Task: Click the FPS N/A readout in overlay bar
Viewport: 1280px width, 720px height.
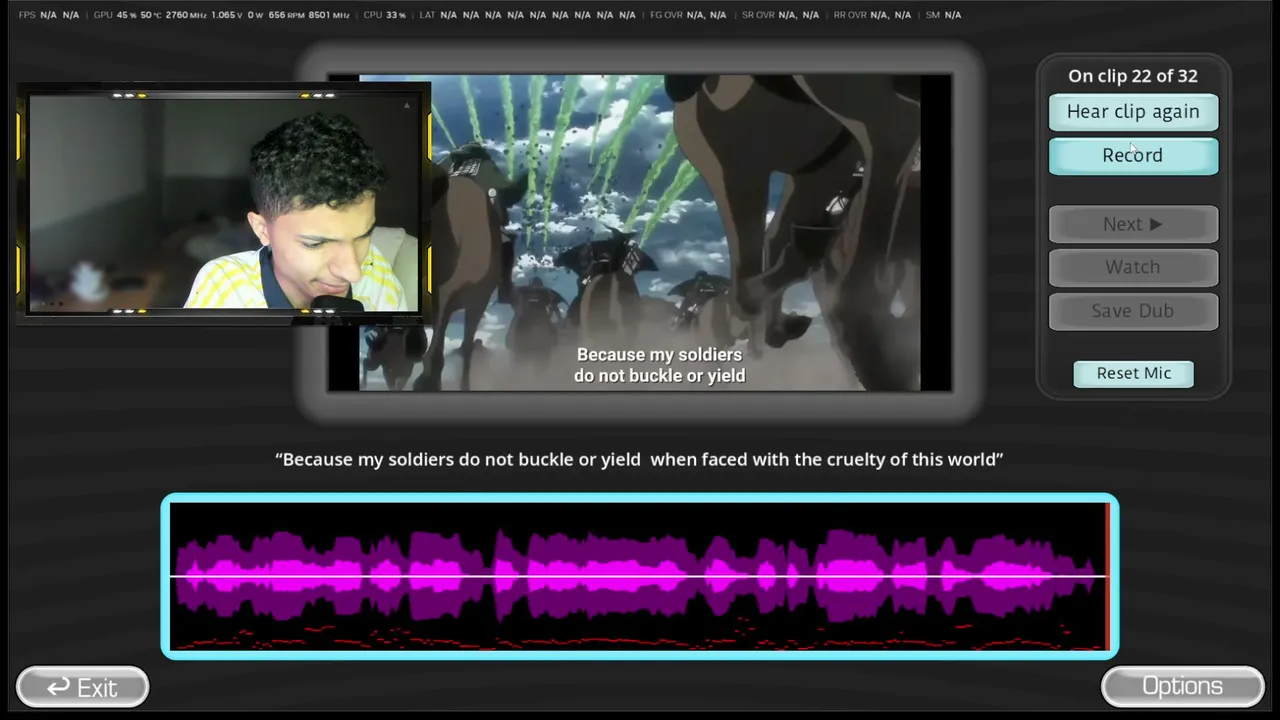Action: click(49, 15)
